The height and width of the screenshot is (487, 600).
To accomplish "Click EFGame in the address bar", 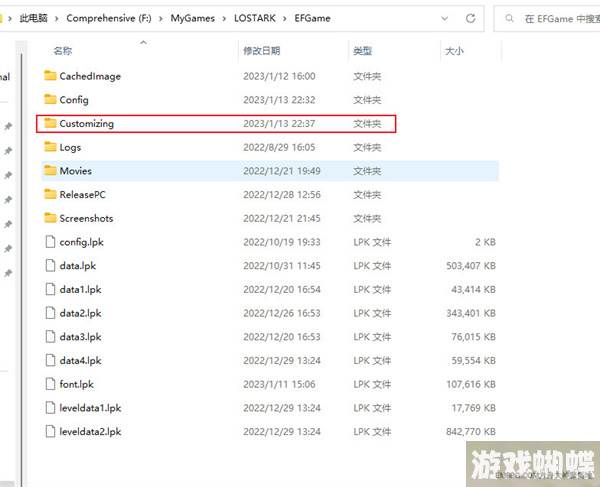I will (x=312, y=18).
